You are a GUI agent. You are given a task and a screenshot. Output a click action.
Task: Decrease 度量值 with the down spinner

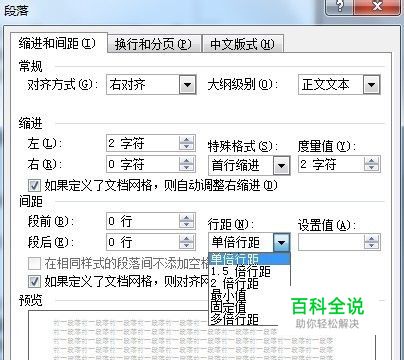(x=372, y=168)
